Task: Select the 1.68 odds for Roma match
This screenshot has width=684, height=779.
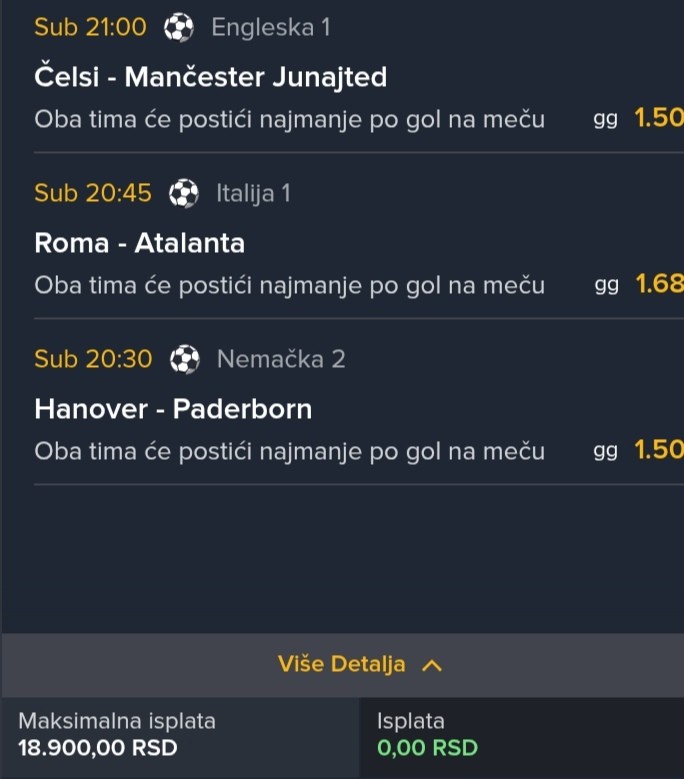Action: (x=658, y=285)
